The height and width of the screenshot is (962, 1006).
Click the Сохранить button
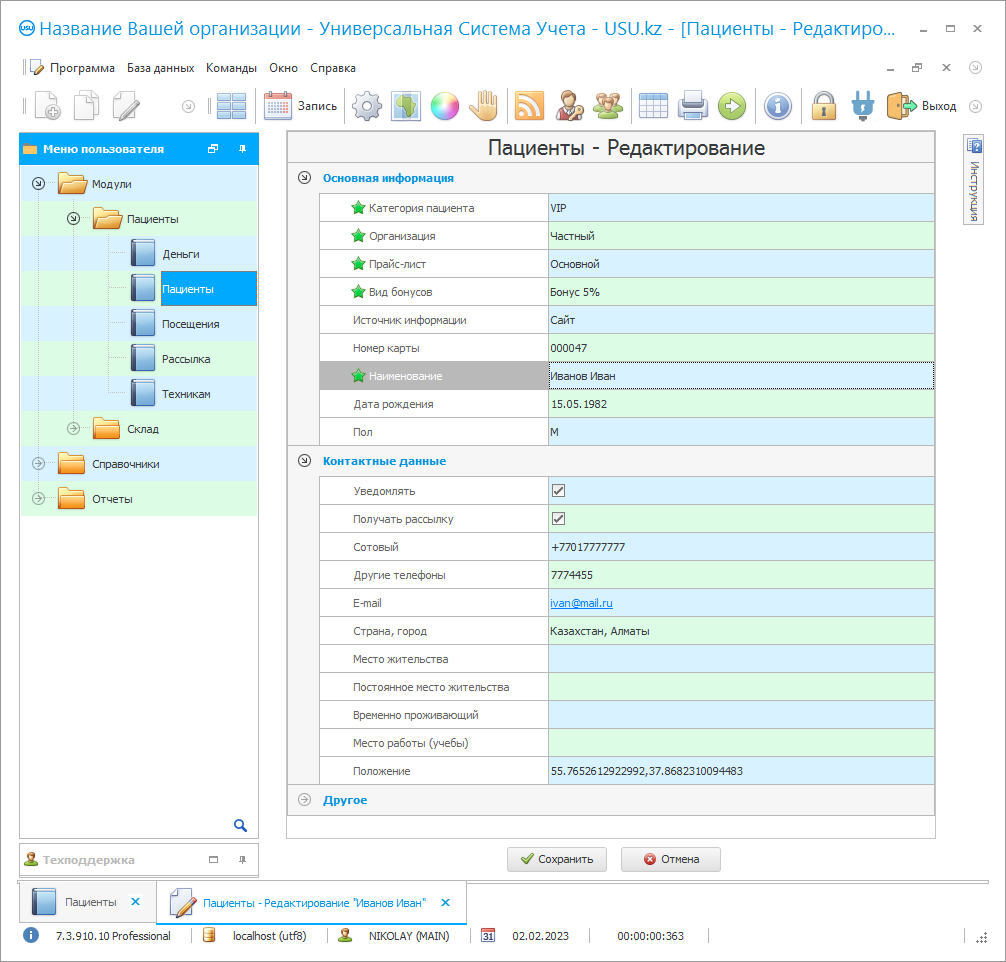pyautogui.click(x=557, y=859)
